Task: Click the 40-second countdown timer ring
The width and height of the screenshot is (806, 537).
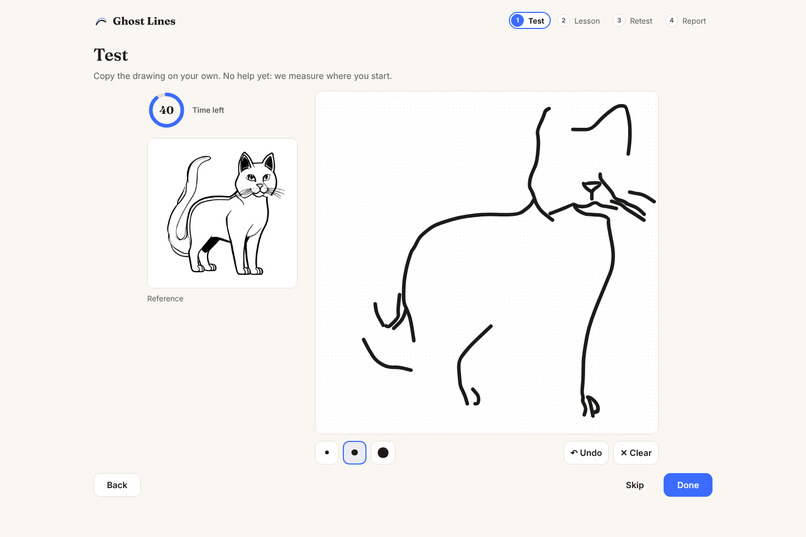Action: pyautogui.click(x=166, y=110)
